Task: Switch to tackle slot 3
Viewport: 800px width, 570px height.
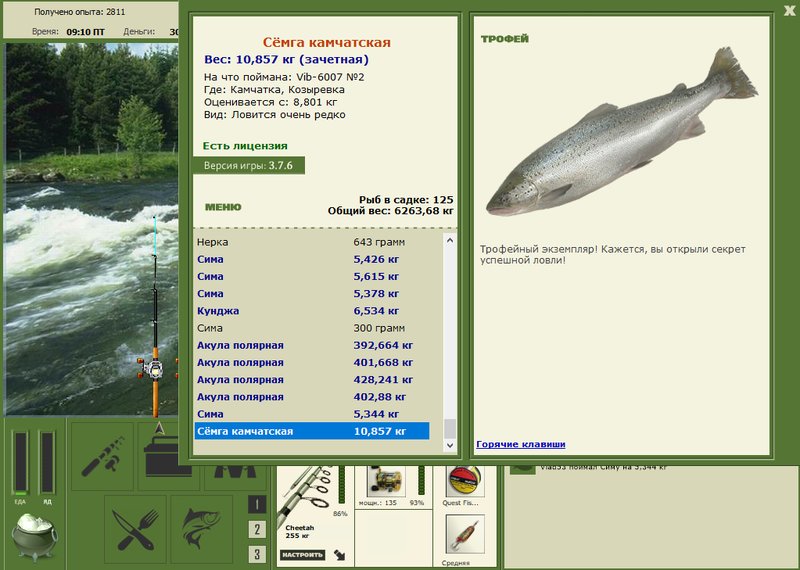Action: (x=257, y=554)
